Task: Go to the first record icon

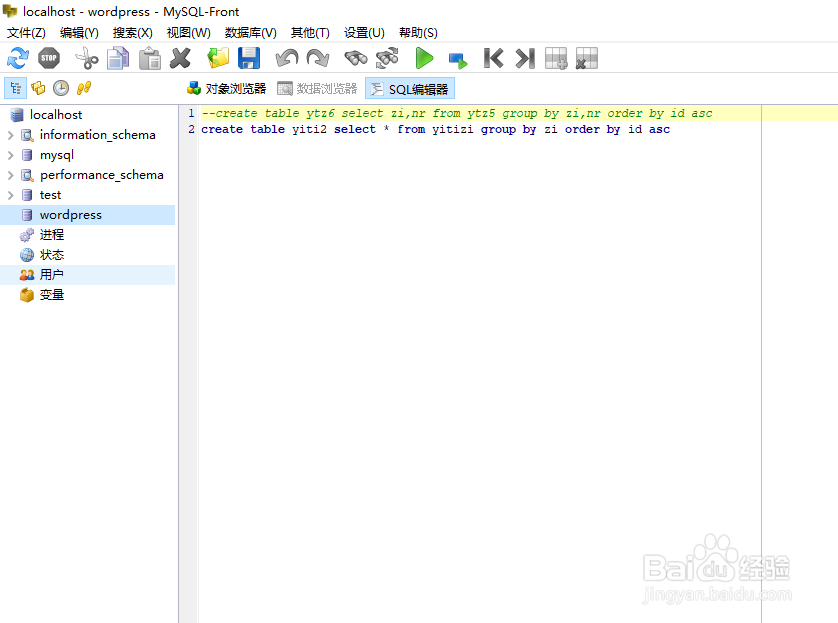Action: click(x=493, y=58)
